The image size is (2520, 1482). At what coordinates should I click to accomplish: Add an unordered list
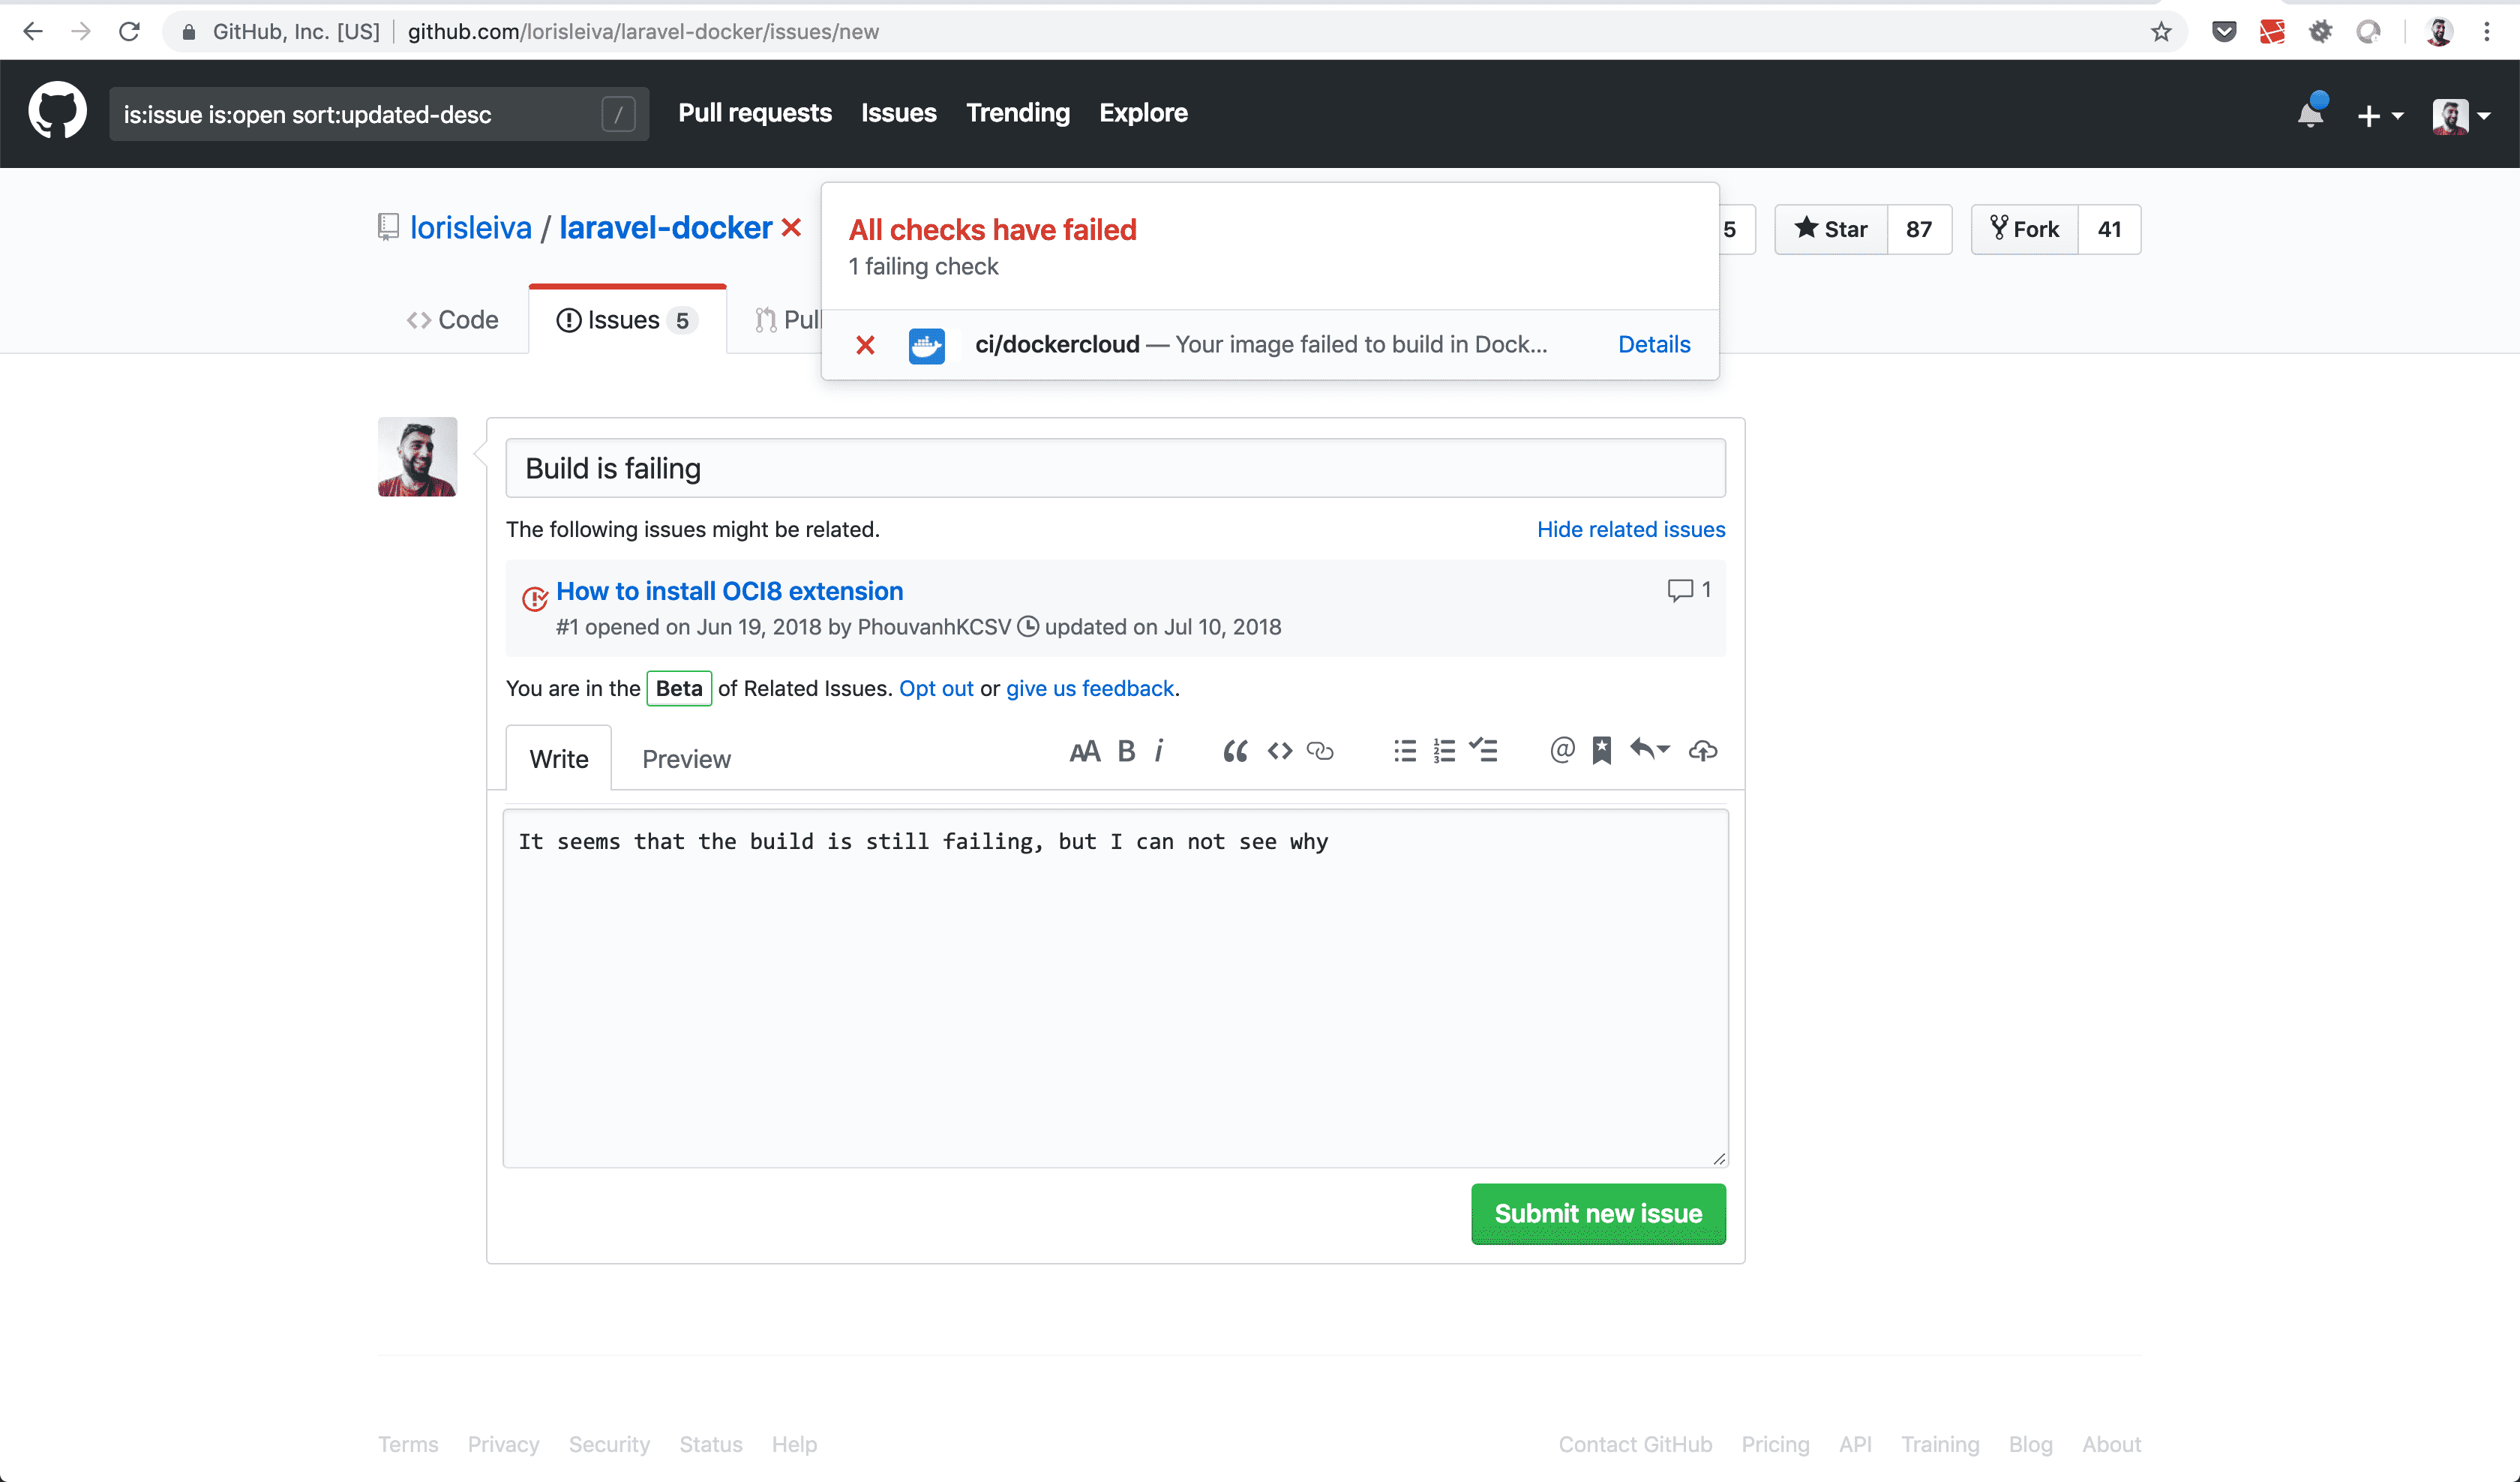pyautogui.click(x=1404, y=751)
